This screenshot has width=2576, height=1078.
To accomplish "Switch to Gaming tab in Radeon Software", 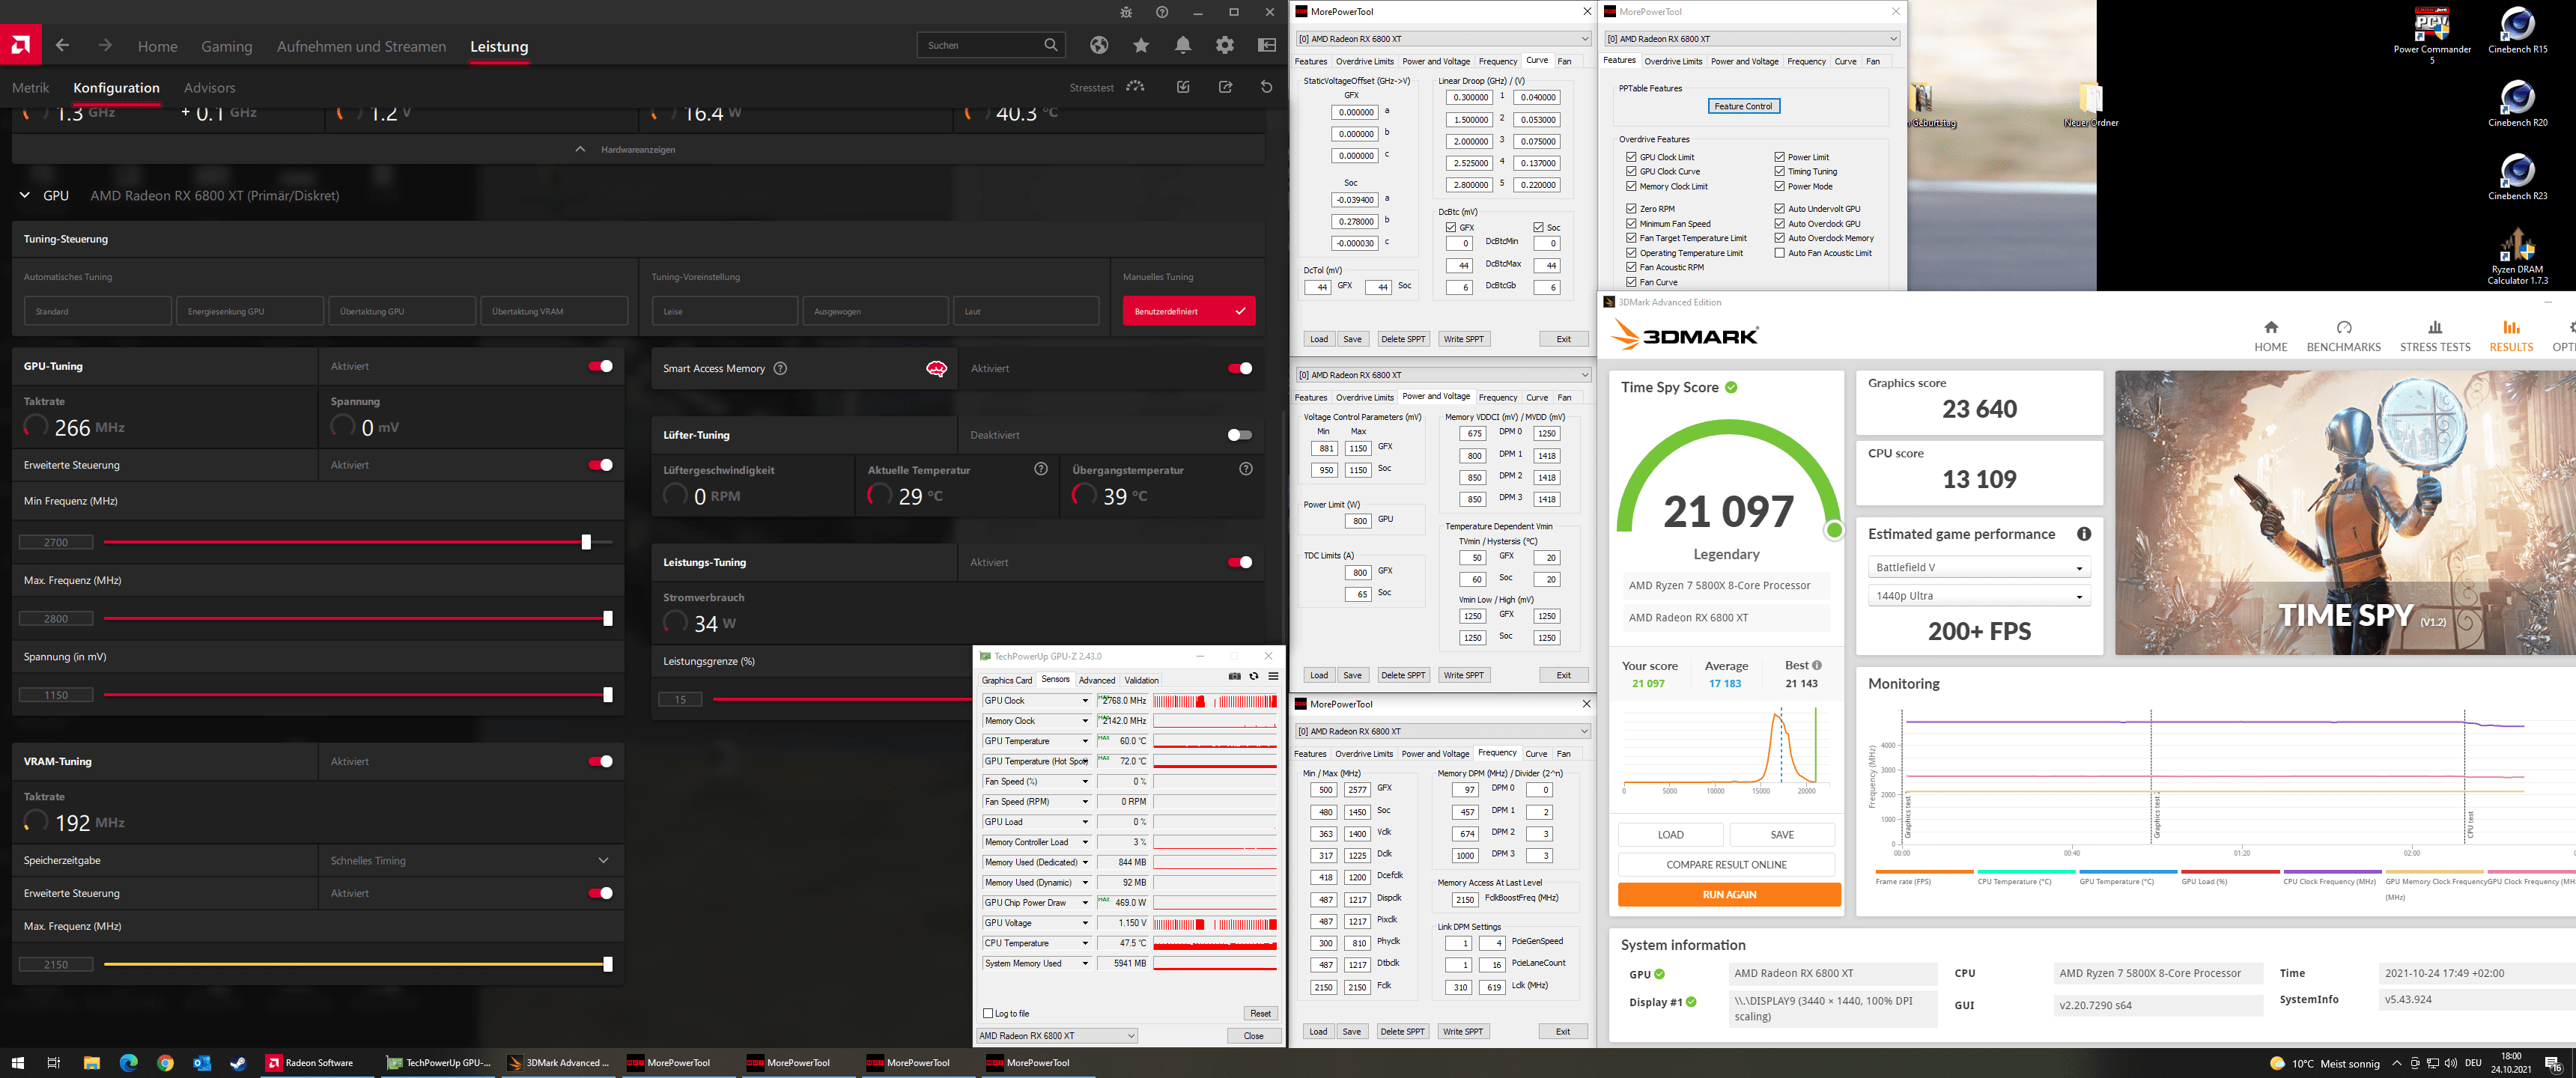I will click(226, 46).
